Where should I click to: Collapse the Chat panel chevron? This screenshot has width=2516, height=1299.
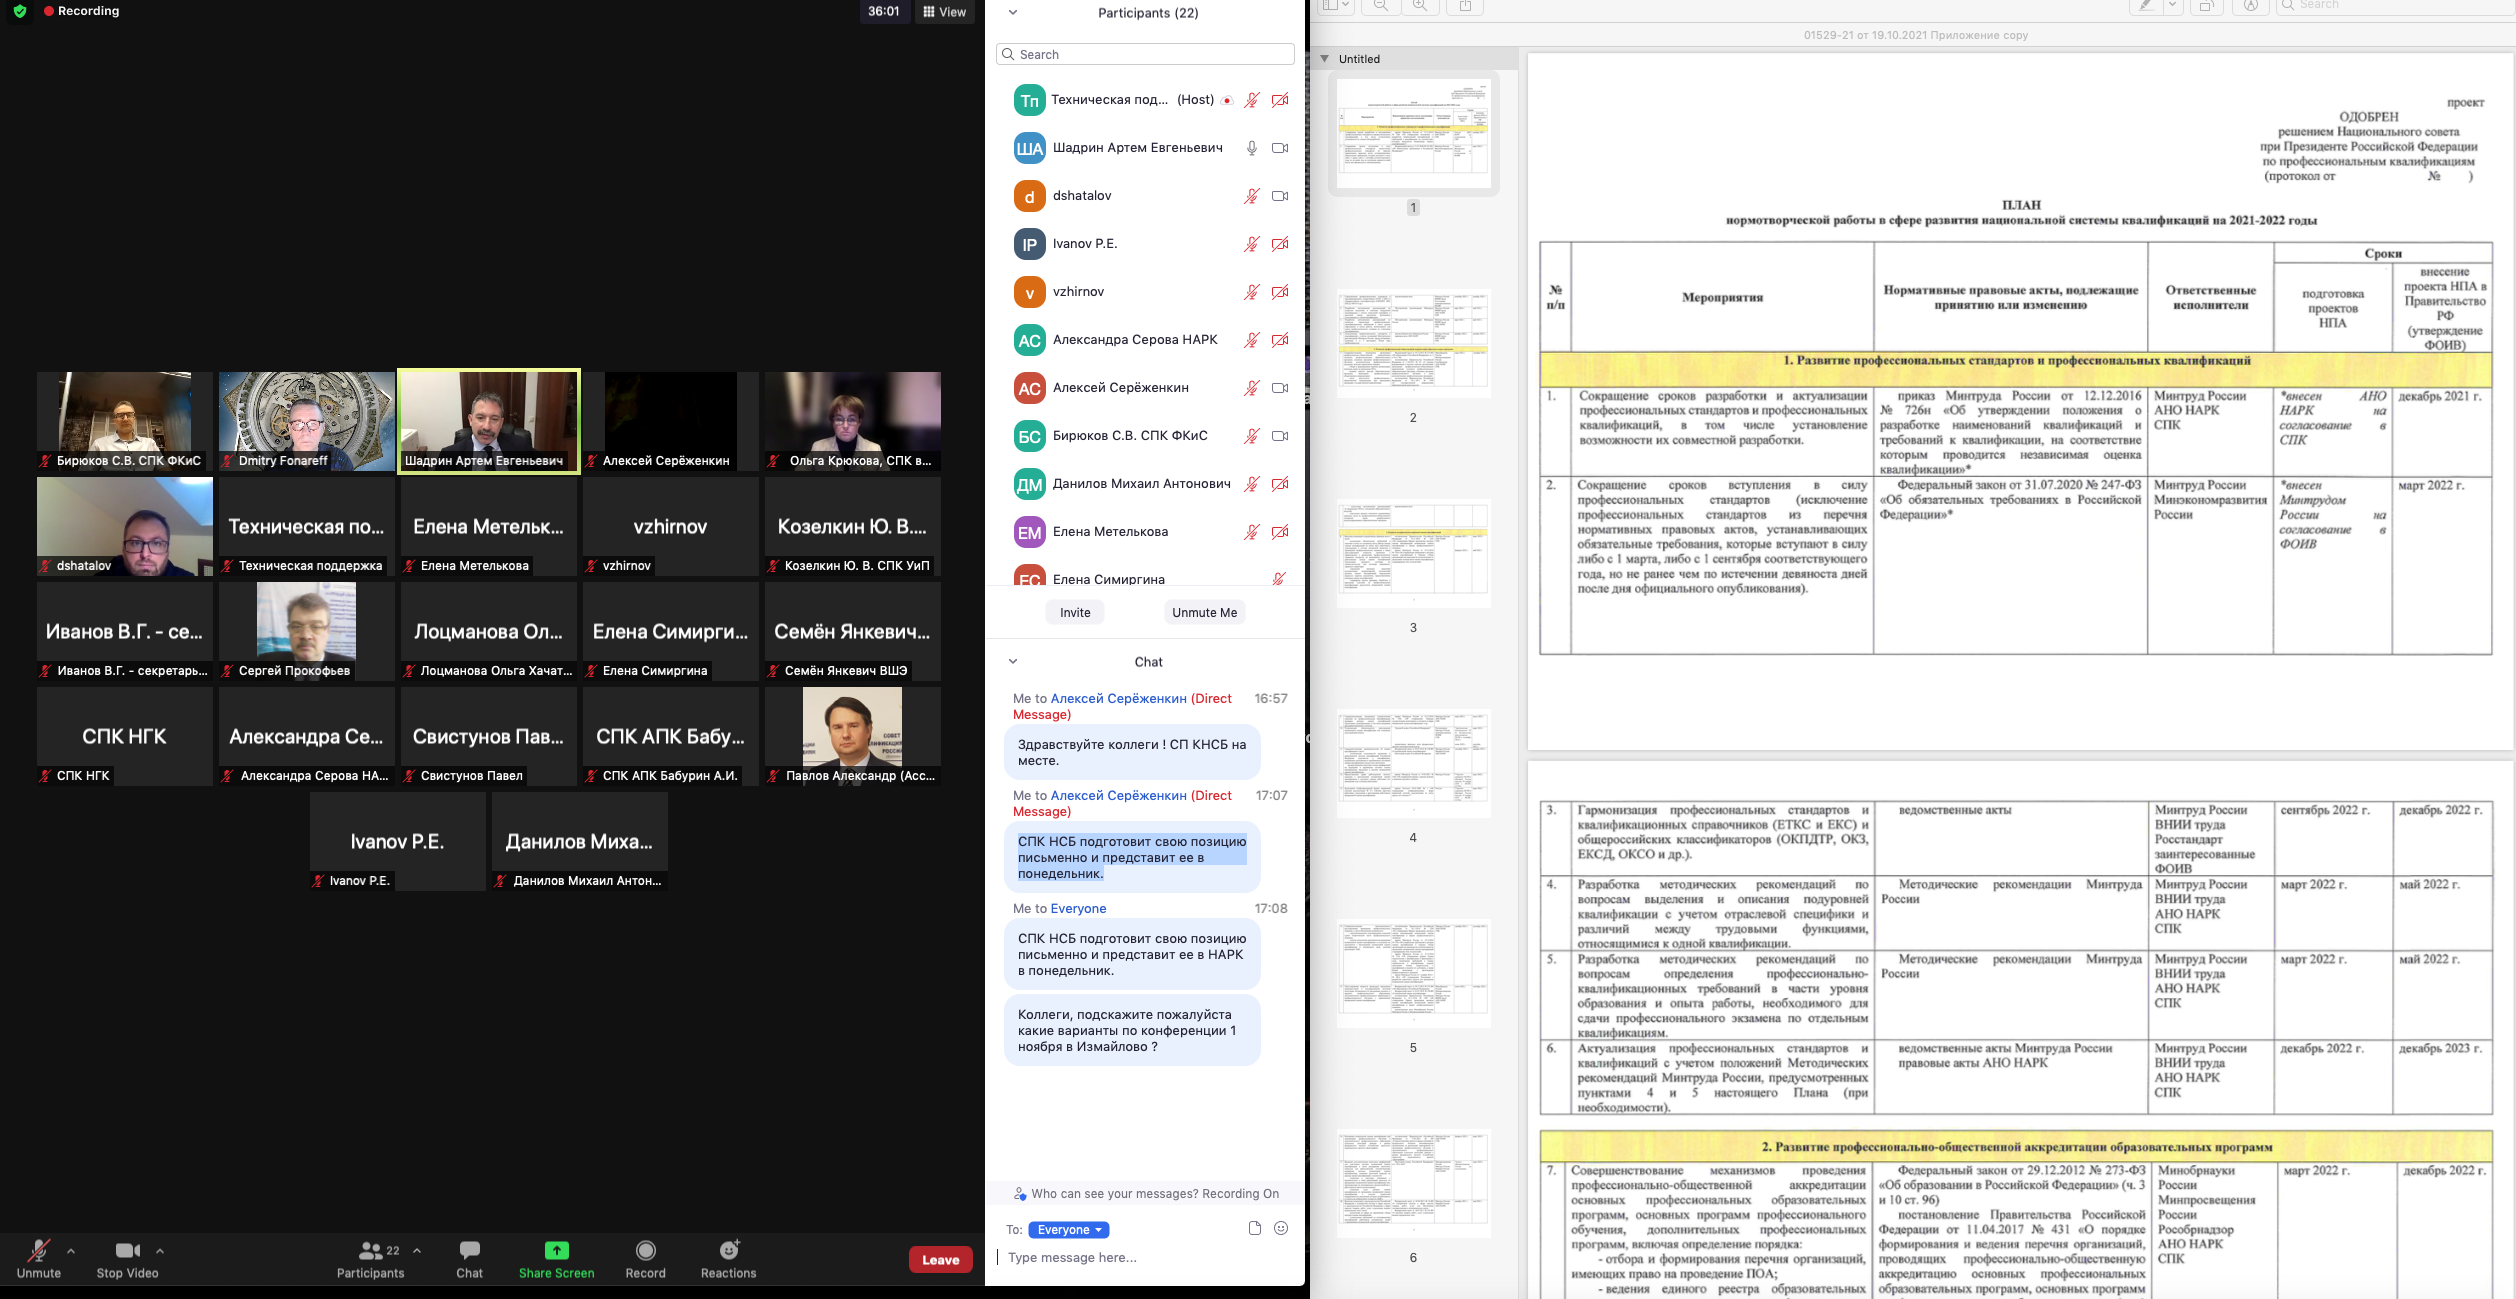click(1013, 661)
